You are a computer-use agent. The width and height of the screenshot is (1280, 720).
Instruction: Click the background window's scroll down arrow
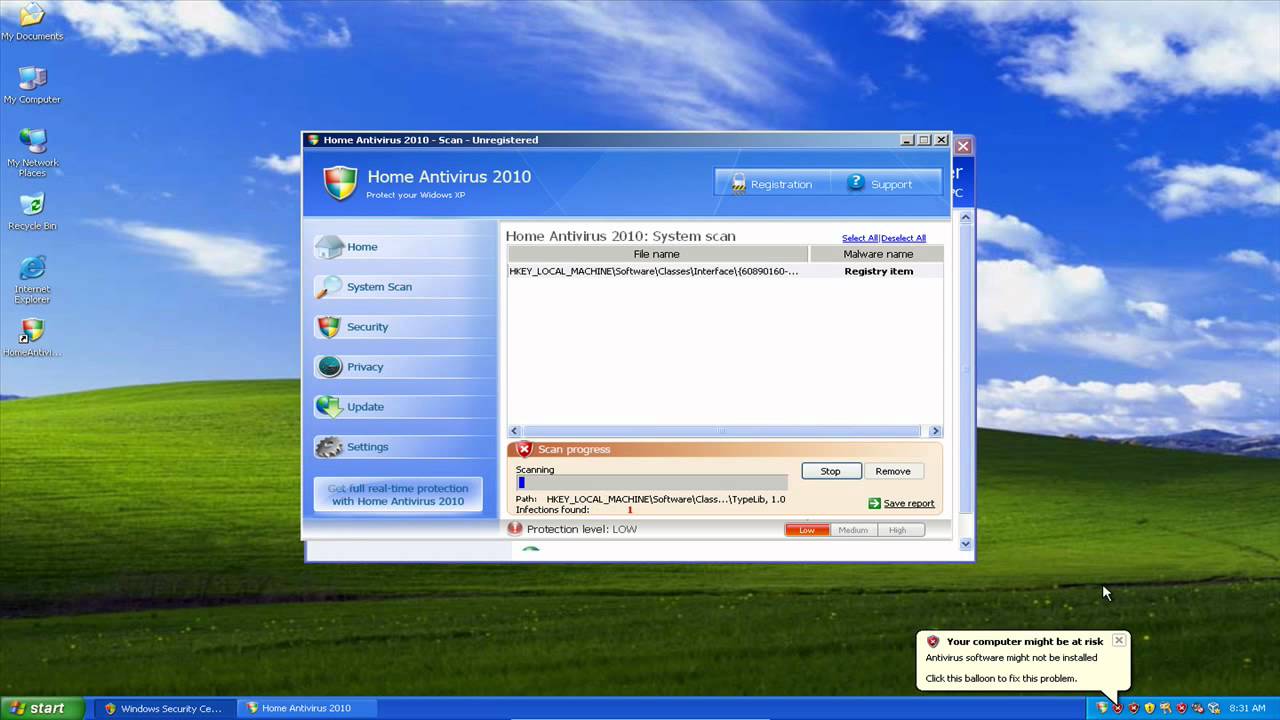pos(966,544)
